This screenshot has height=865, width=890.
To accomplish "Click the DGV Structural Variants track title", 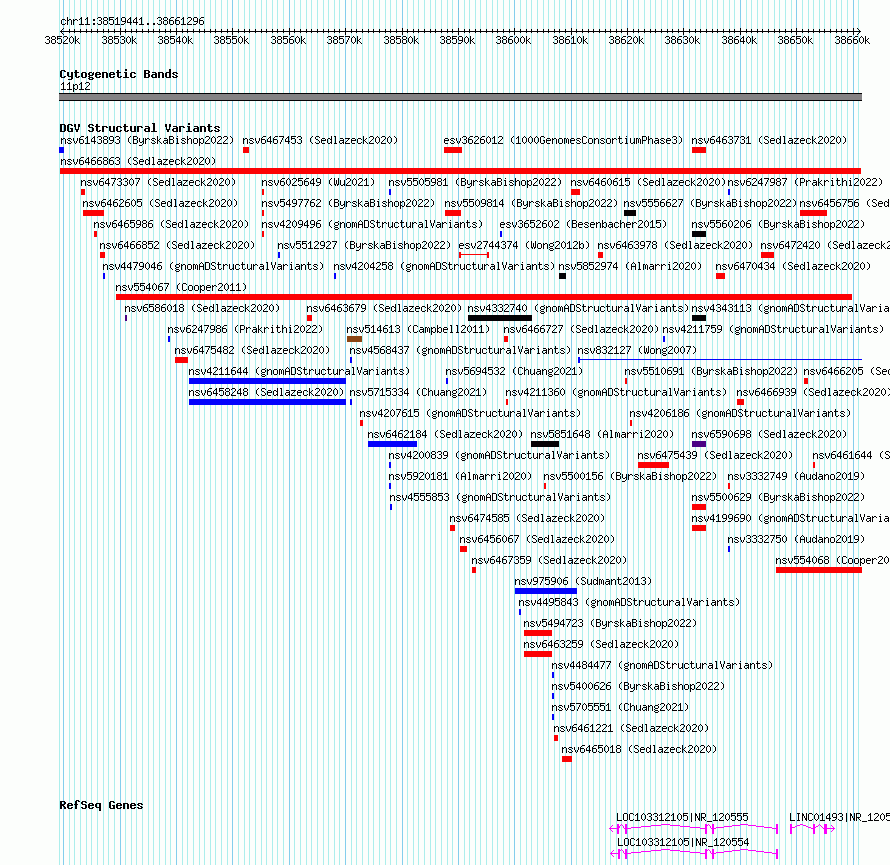I will [140, 128].
